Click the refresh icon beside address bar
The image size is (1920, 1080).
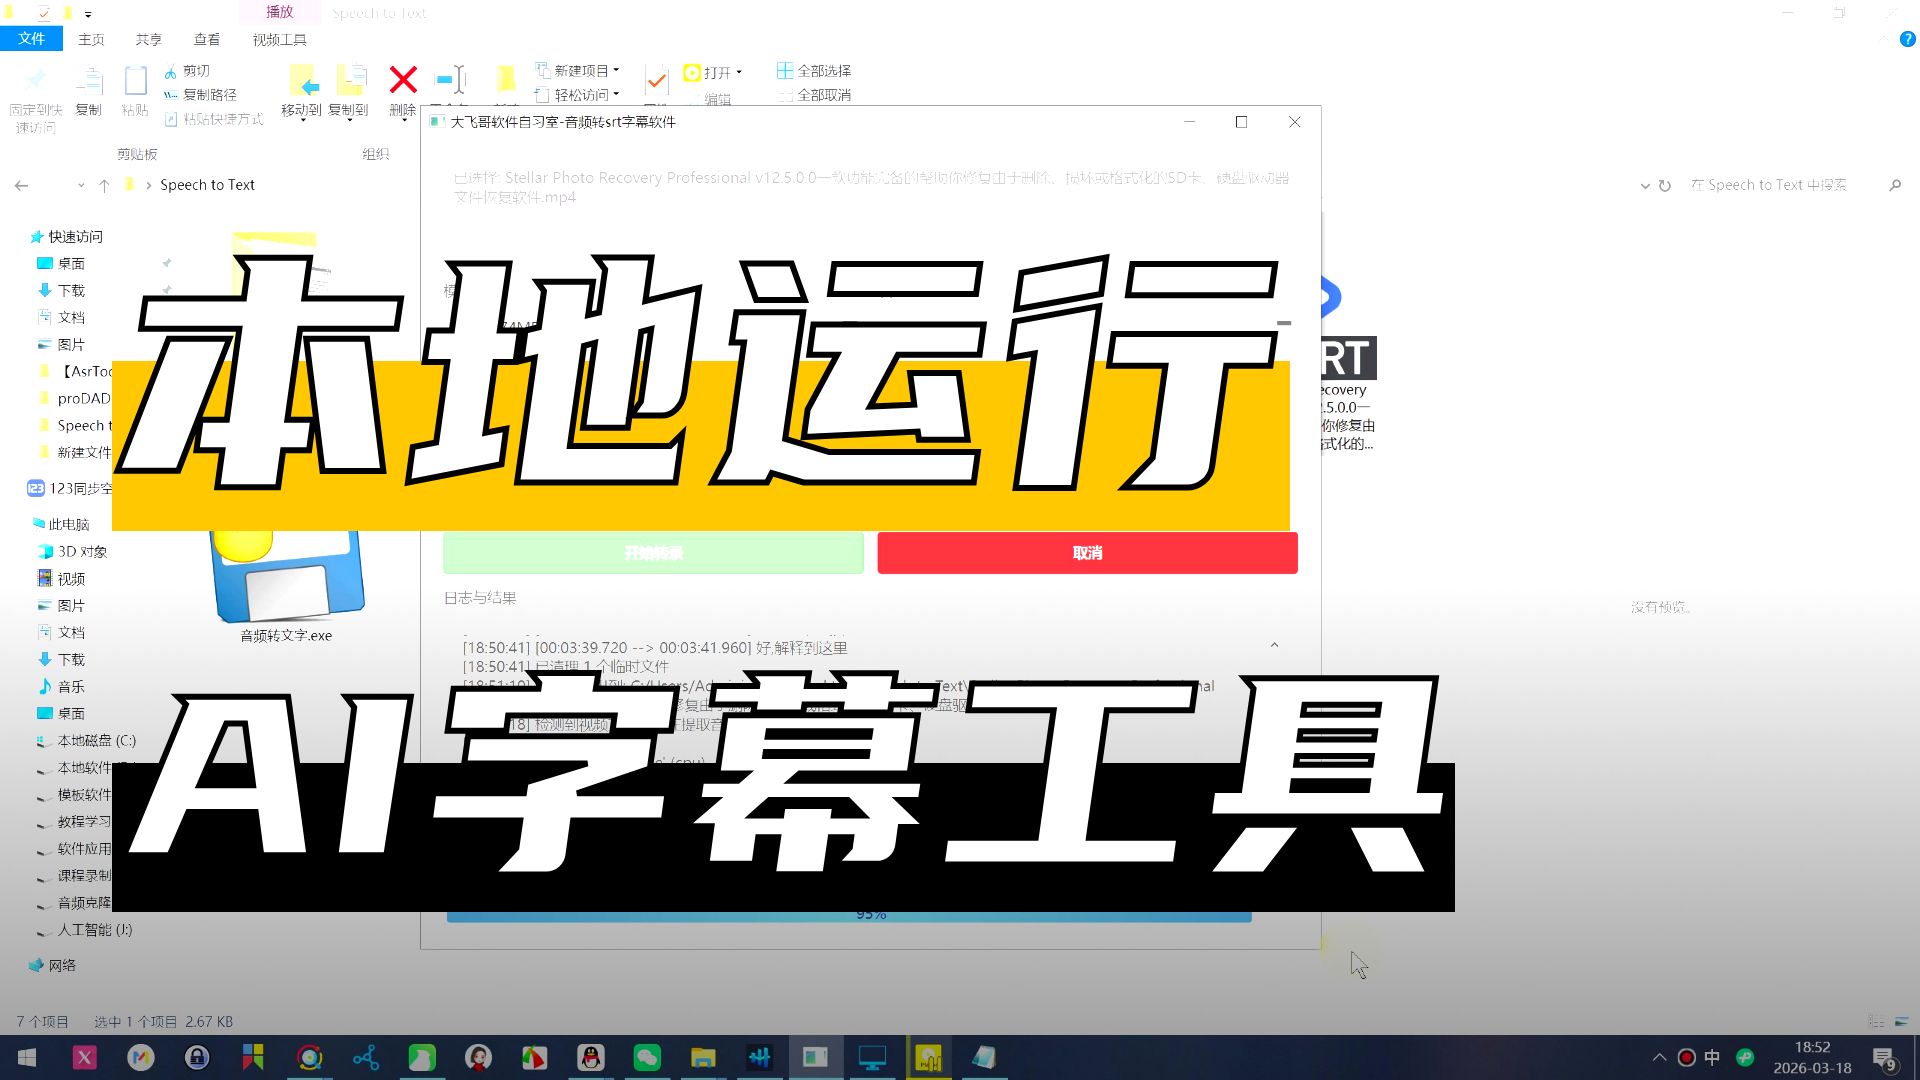(1665, 186)
